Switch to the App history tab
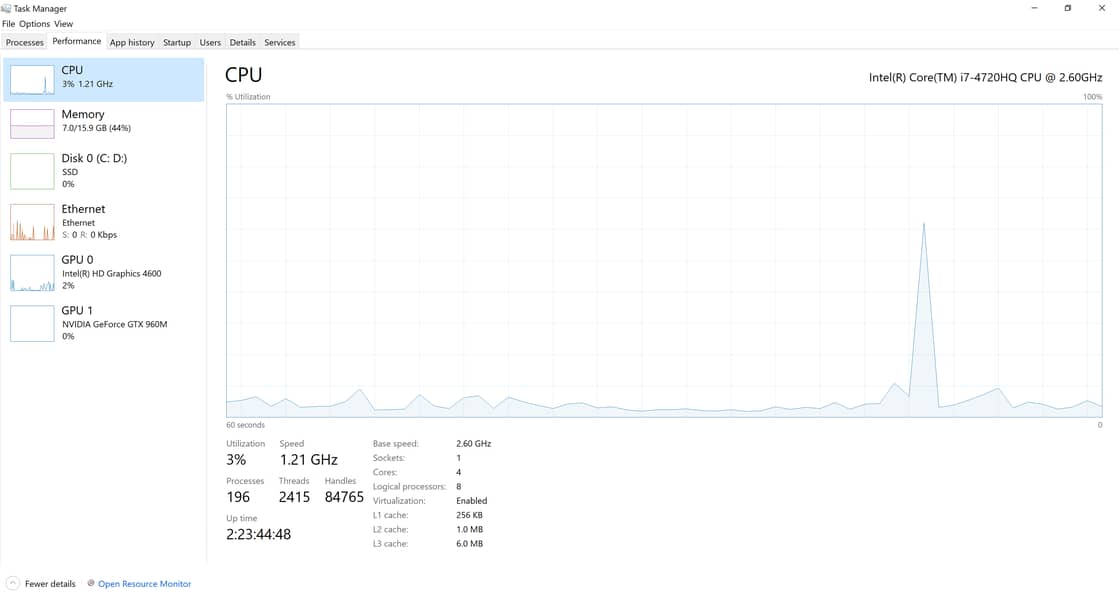This screenshot has height=600, width=1119. pos(132,42)
